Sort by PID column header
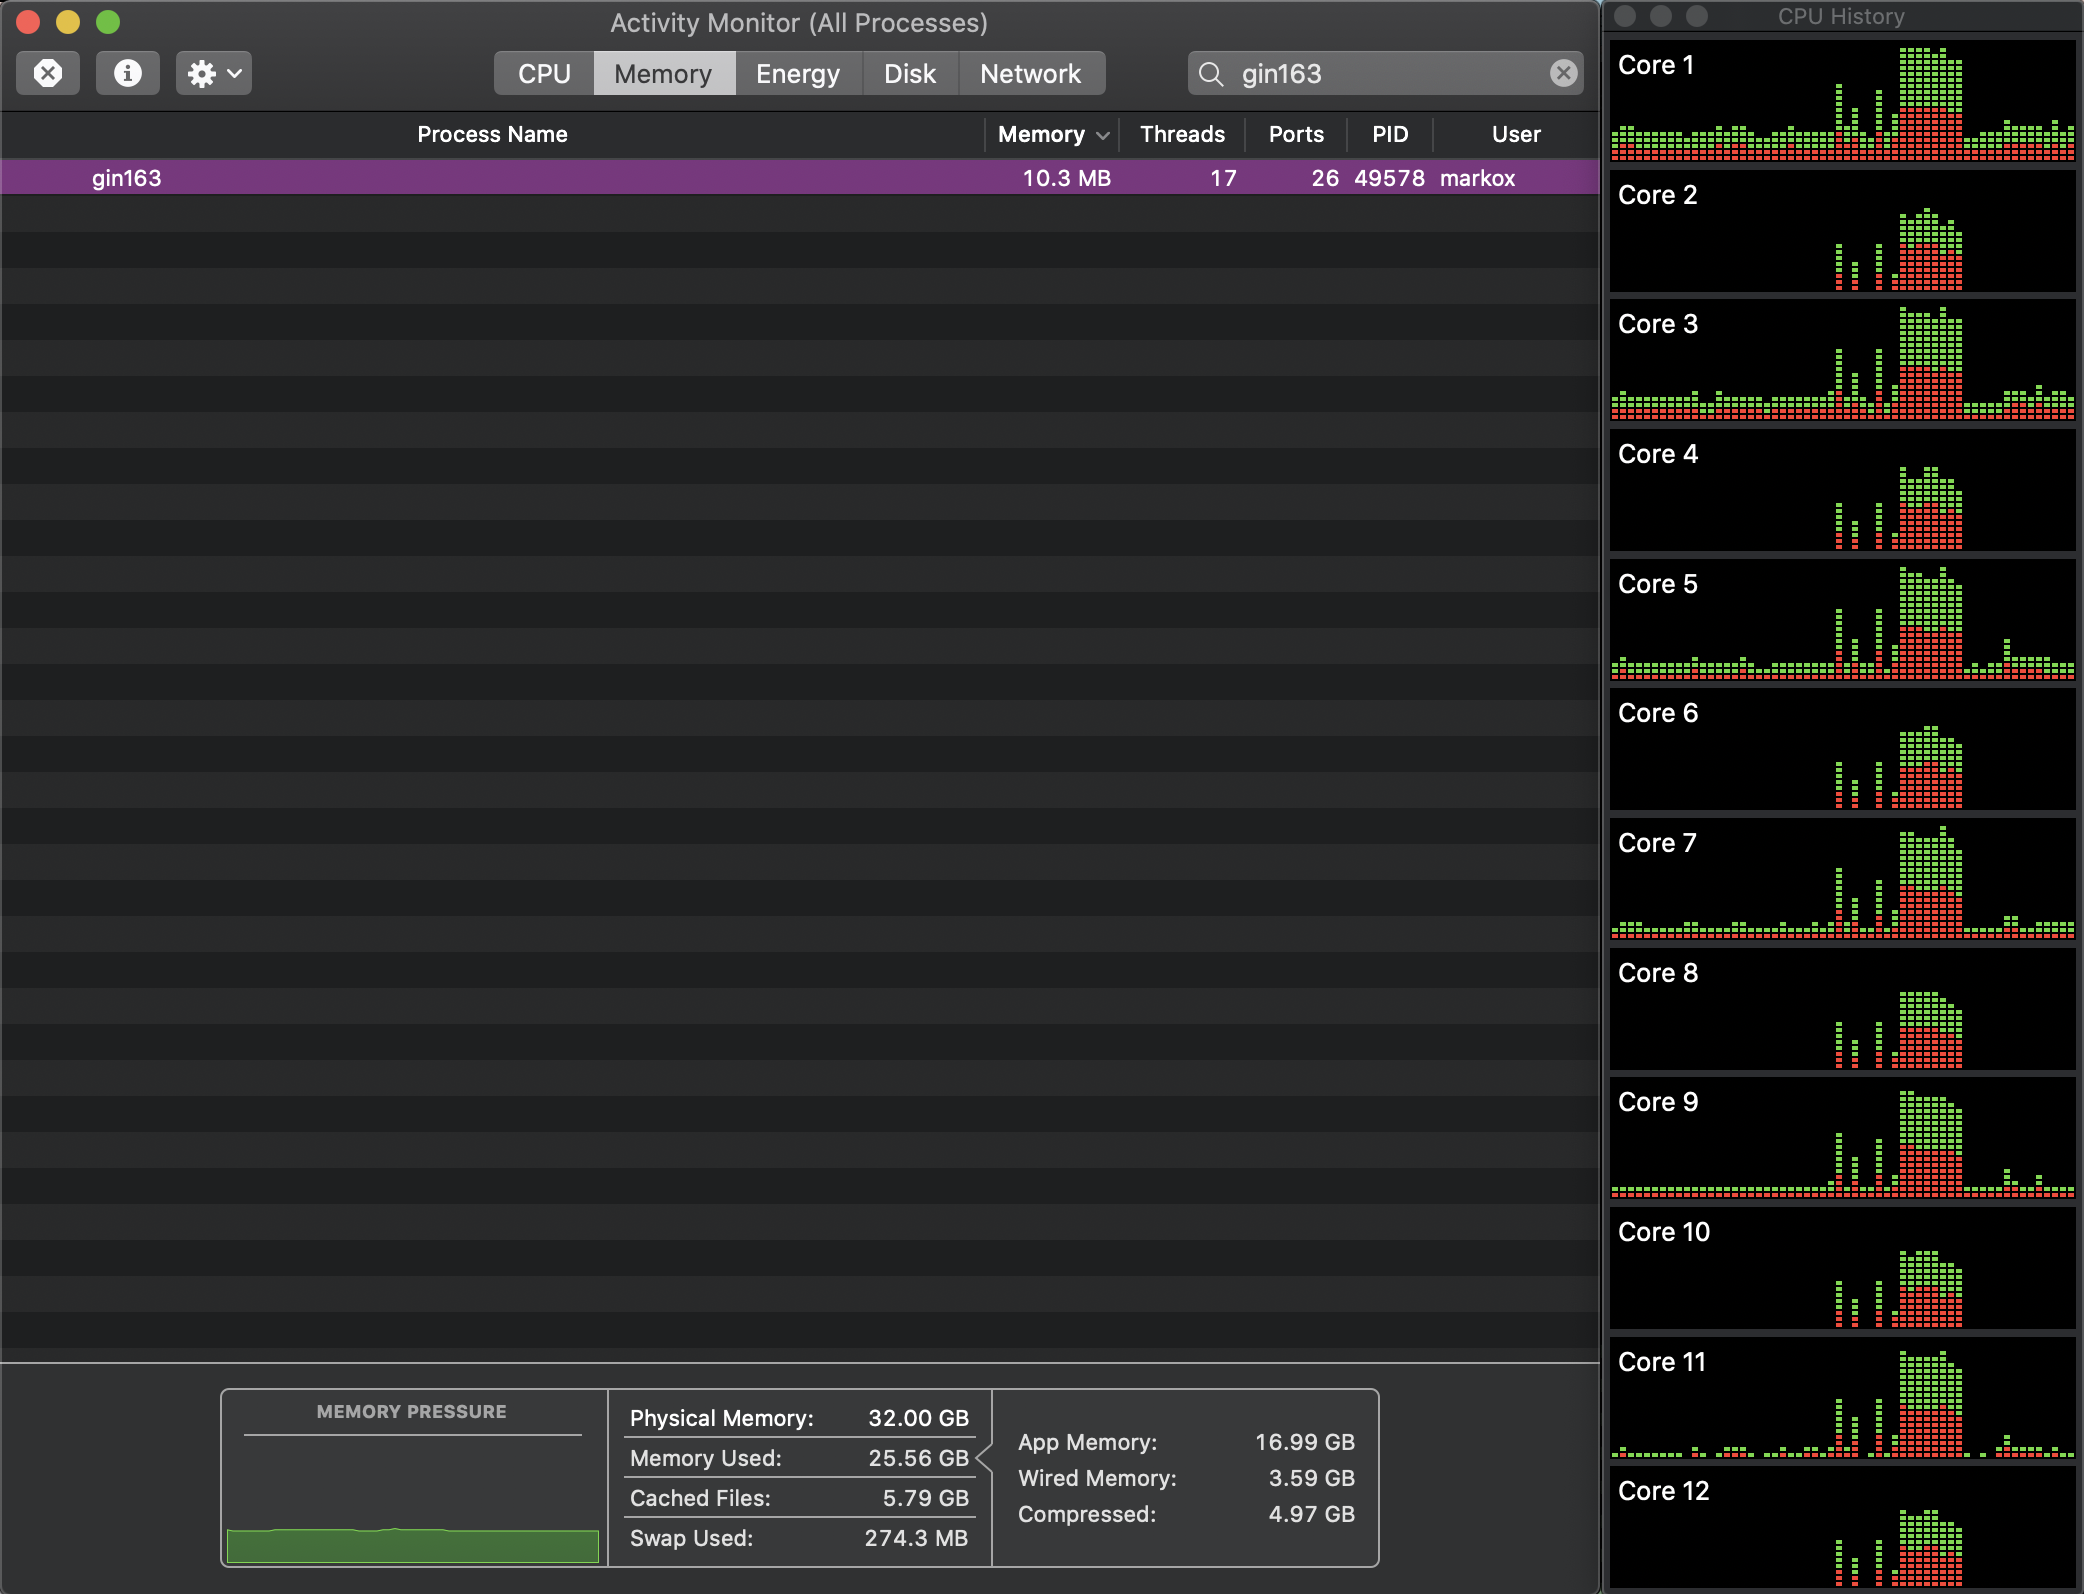The height and width of the screenshot is (1594, 2084). [x=1389, y=134]
